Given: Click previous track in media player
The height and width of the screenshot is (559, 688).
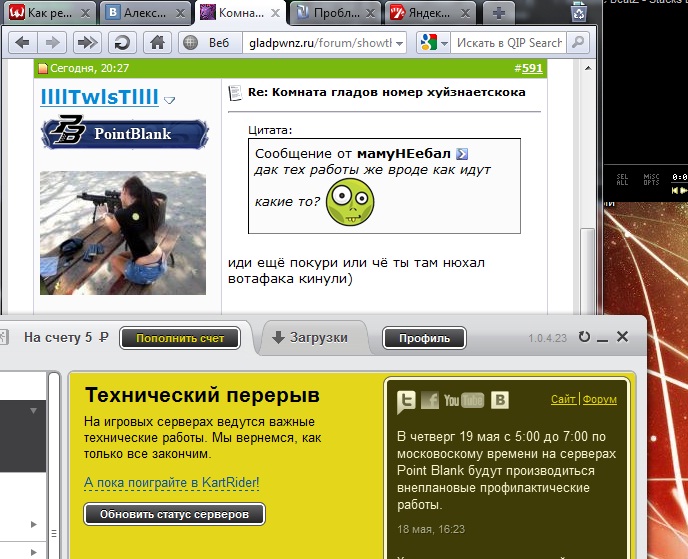Looking at the screenshot, I should (675, 190).
